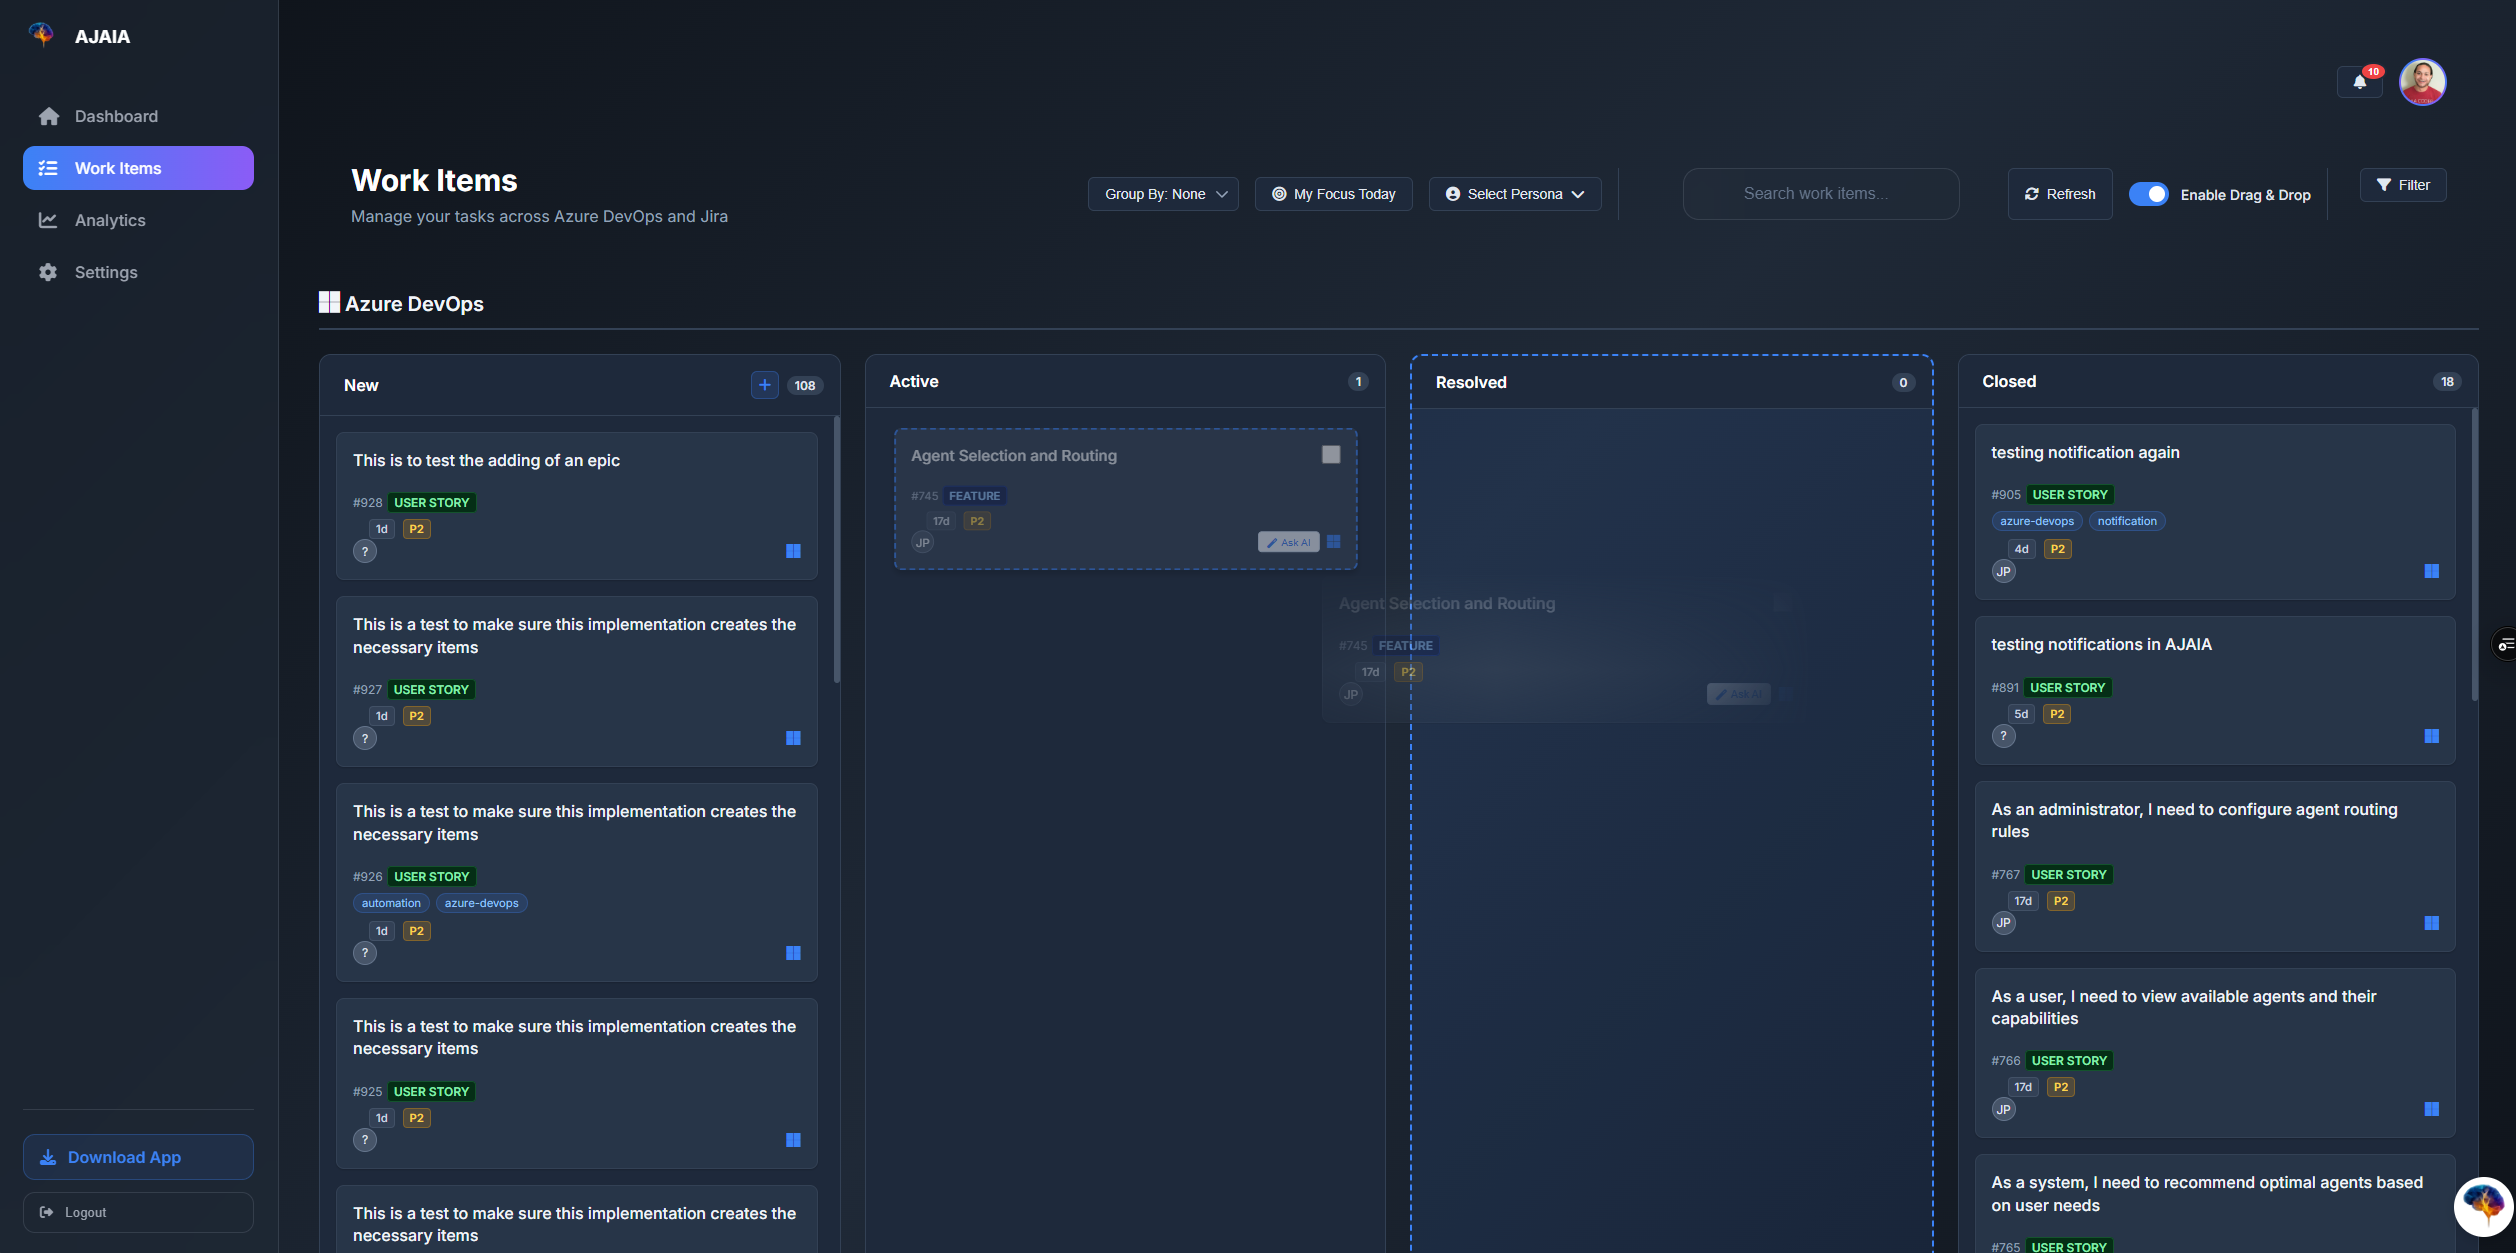
Task: Click Ask AI on Agent Selection card
Action: click(1288, 542)
